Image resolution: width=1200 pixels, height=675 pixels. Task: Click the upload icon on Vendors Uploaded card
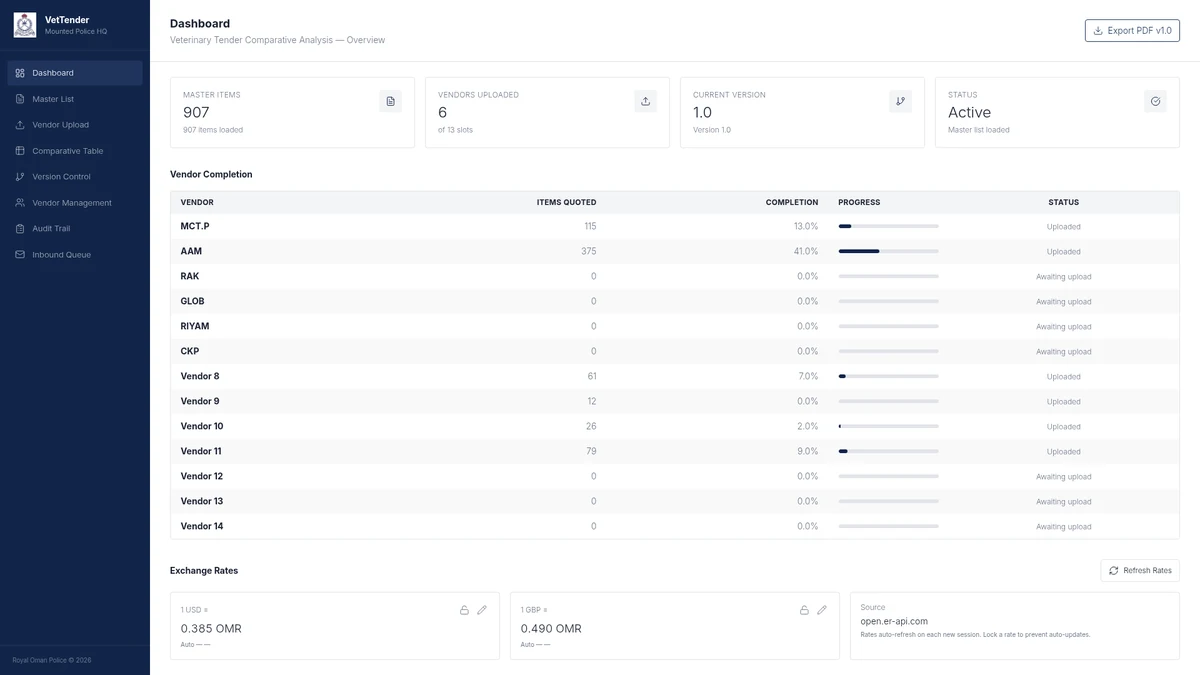[646, 101]
